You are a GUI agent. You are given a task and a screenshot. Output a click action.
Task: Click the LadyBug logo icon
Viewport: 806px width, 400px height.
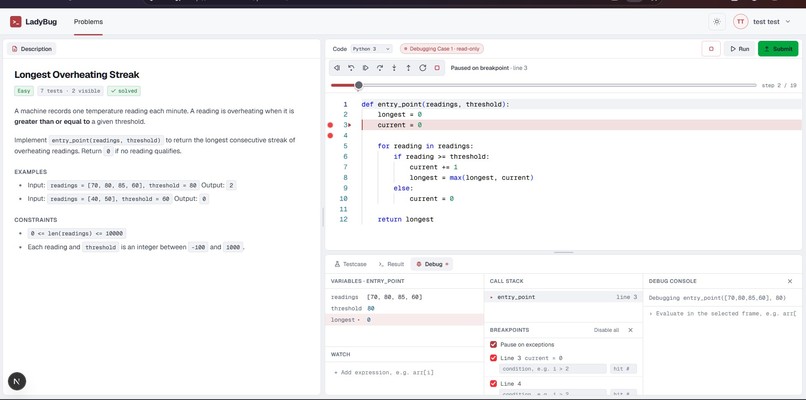coord(15,22)
